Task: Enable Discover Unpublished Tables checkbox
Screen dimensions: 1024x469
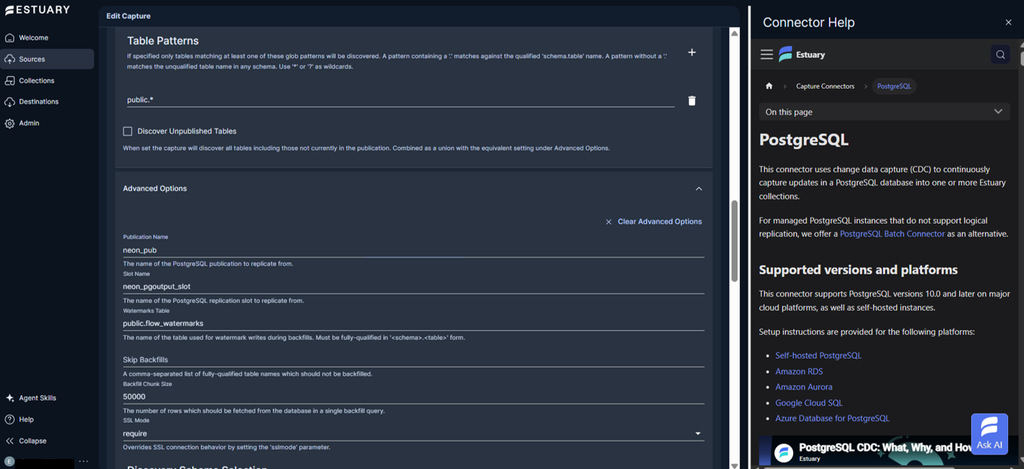Action: [x=128, y=131]
